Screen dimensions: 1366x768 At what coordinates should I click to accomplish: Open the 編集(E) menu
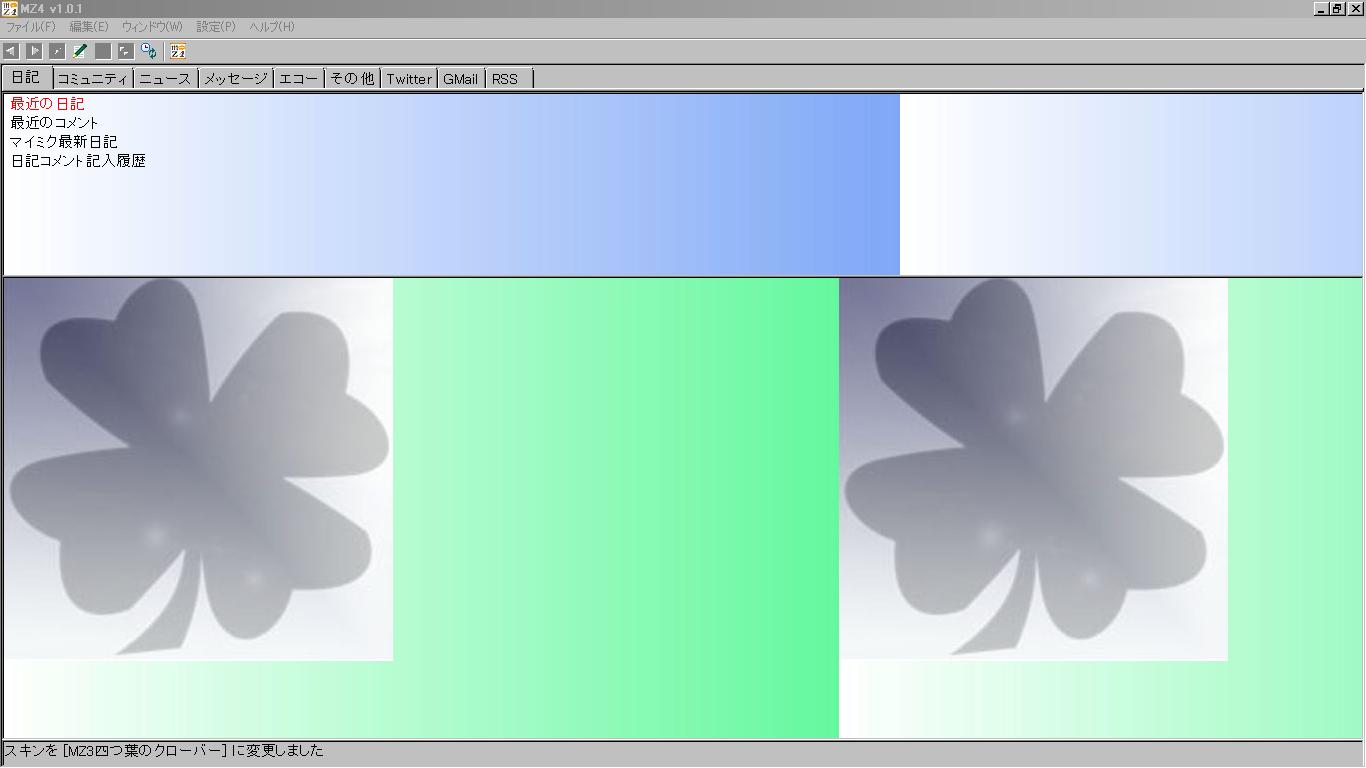point(89,27)
